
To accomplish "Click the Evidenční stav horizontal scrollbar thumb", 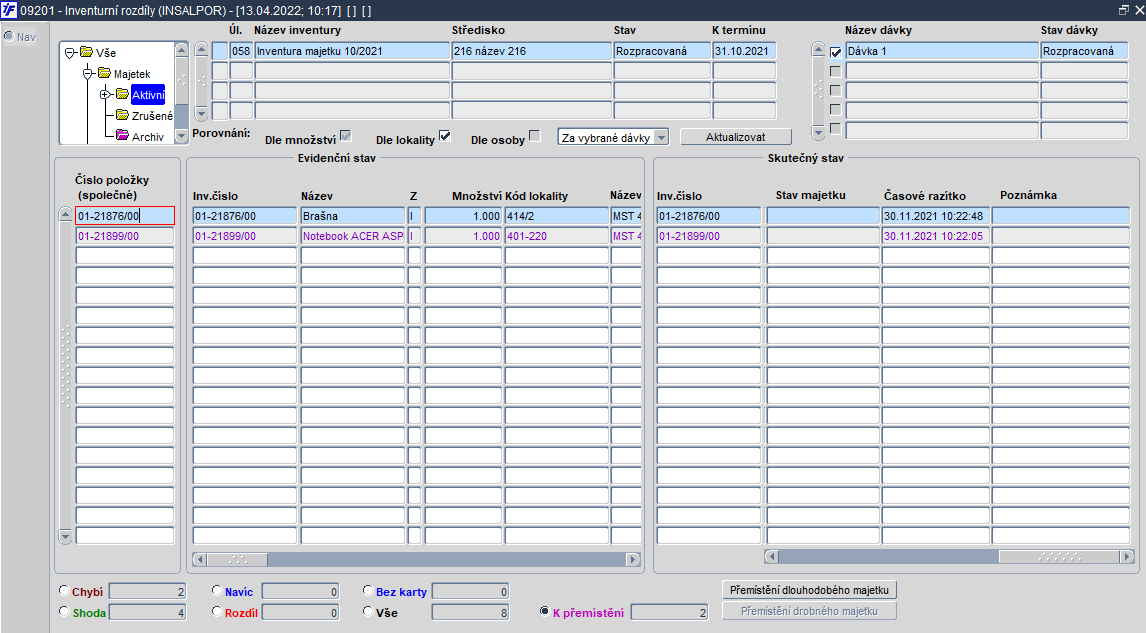I will click(x=238, y=559).
